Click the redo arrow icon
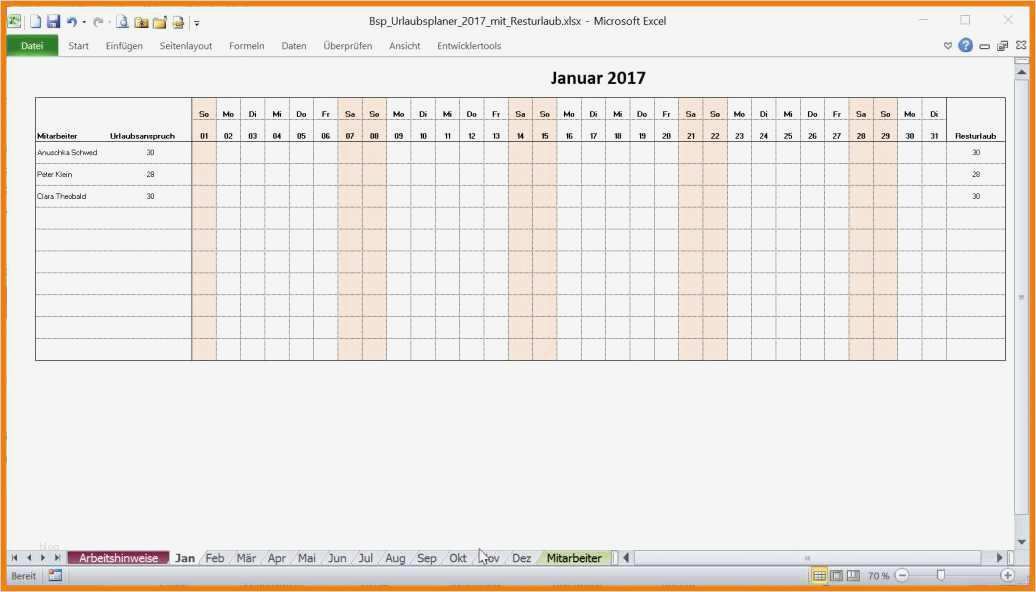The height and width of the screenshot is (592, 1036). (x=98, y=22)
